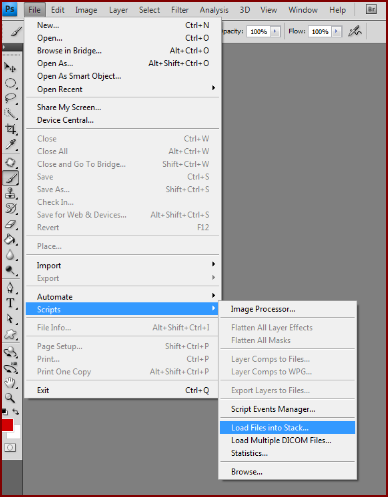
Task: Choose Share My Screen...
Action: click(123, 107)
